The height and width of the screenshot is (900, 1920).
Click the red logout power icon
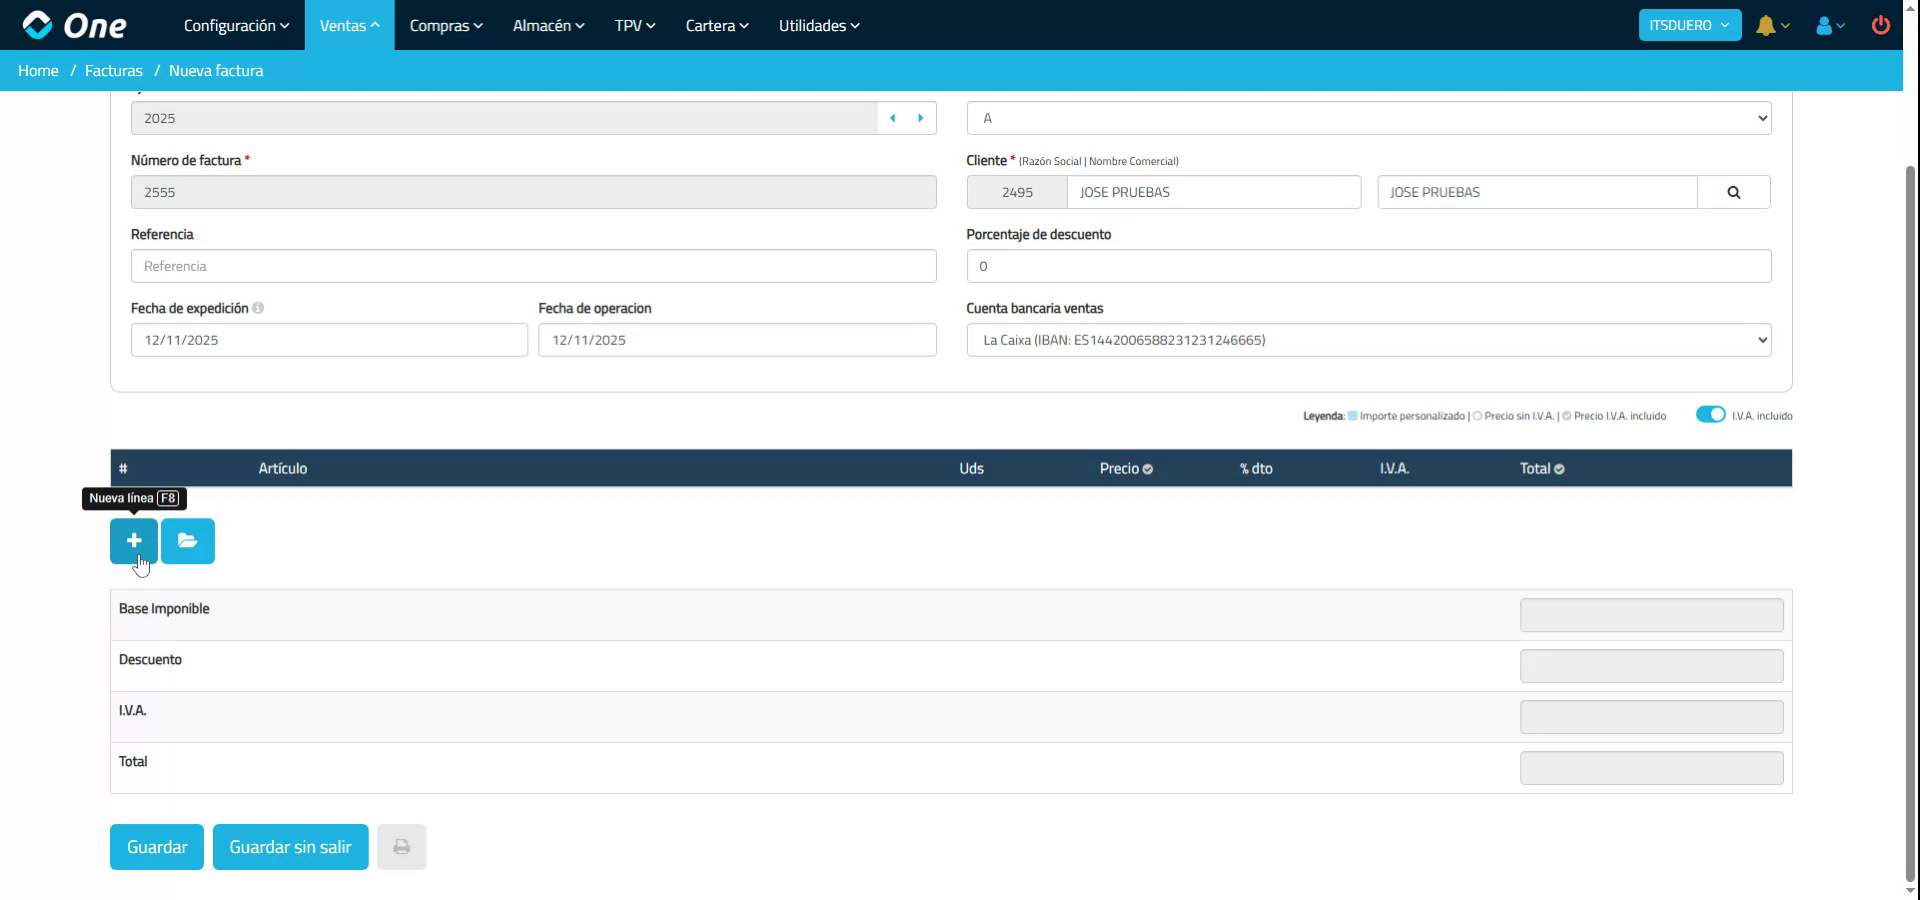tap(1881, 25)
